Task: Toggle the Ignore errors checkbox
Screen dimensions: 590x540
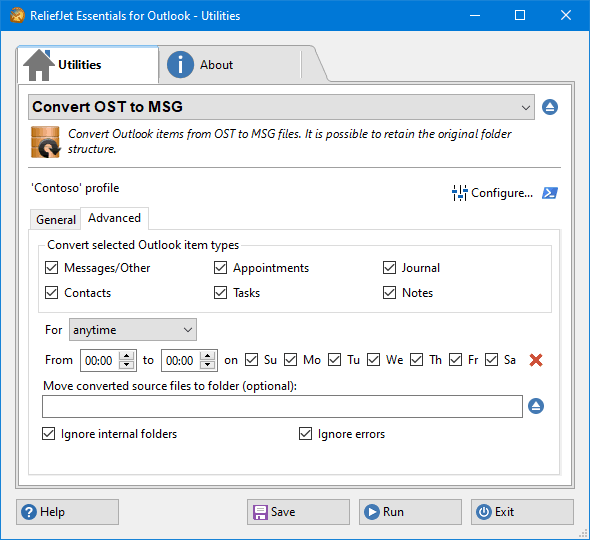Action: point(305,434)
